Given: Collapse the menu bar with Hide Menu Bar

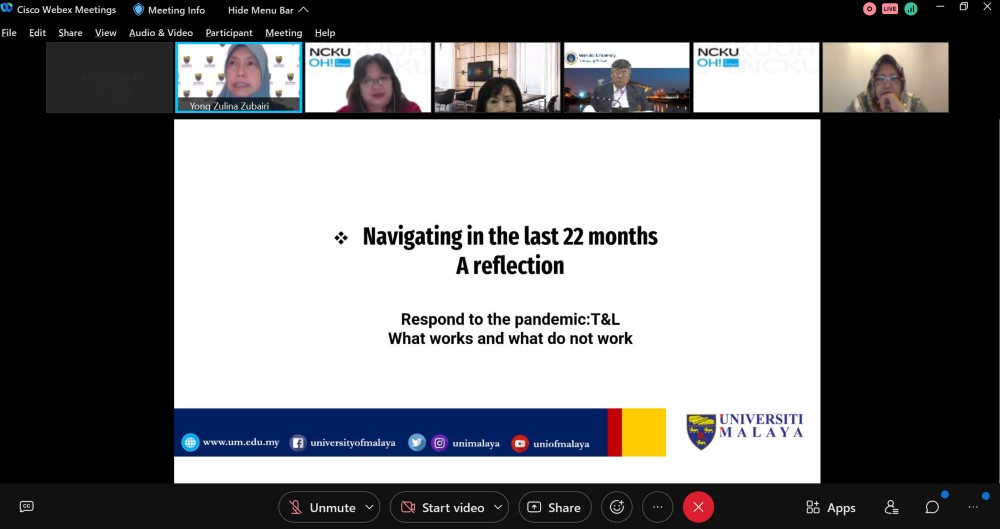Looking at the screenshot, I should (268, 10).
